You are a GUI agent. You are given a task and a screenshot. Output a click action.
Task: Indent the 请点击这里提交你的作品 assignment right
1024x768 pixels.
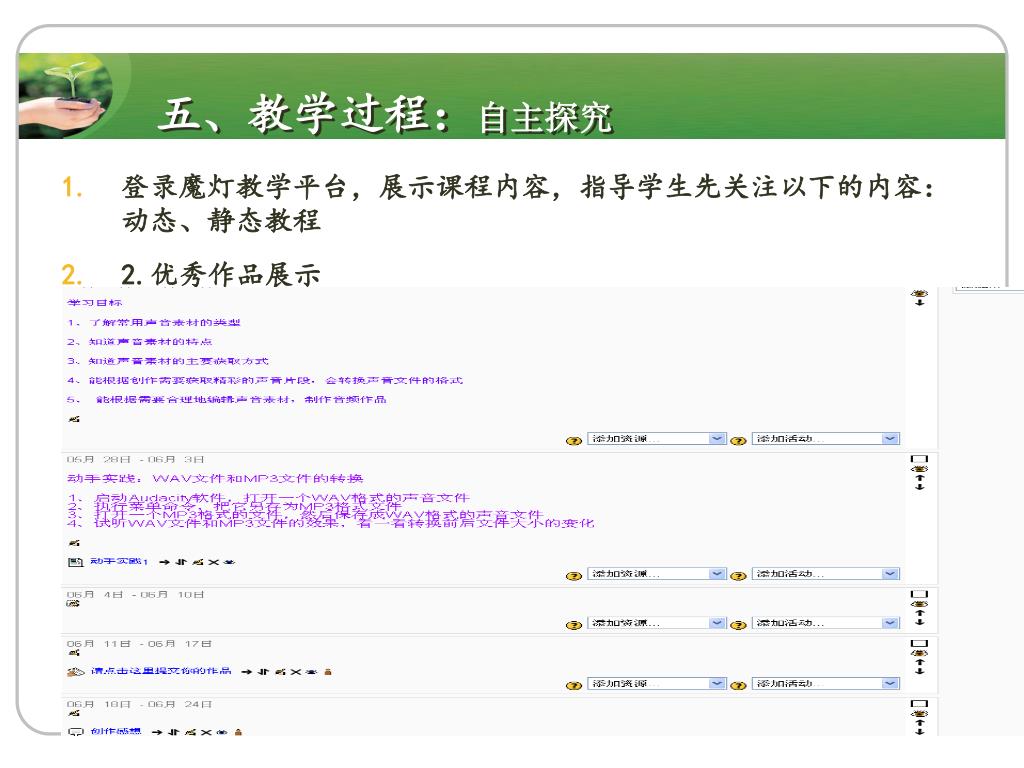246,671
